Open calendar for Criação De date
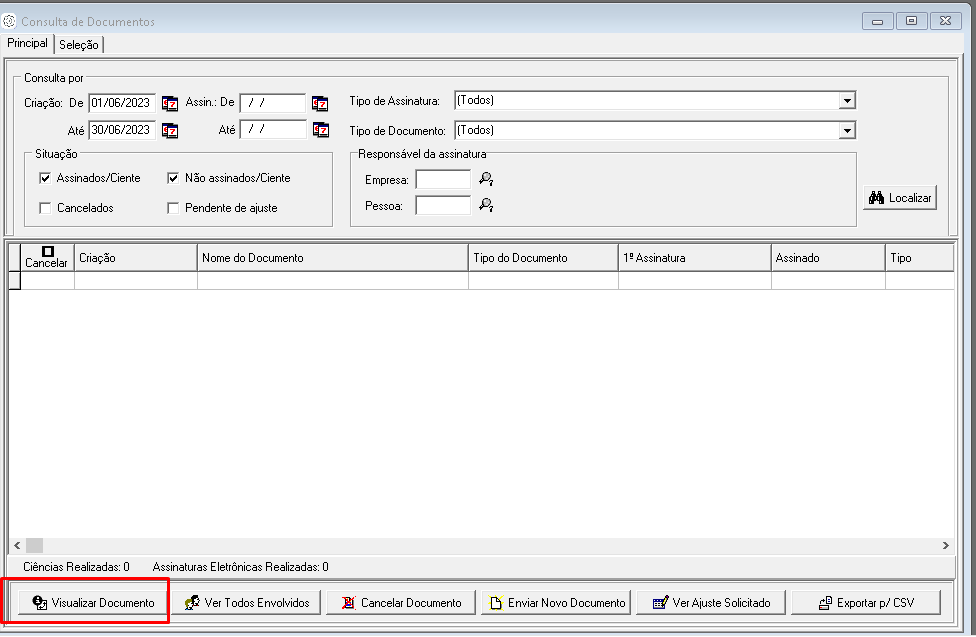 (x=170, y=103)
